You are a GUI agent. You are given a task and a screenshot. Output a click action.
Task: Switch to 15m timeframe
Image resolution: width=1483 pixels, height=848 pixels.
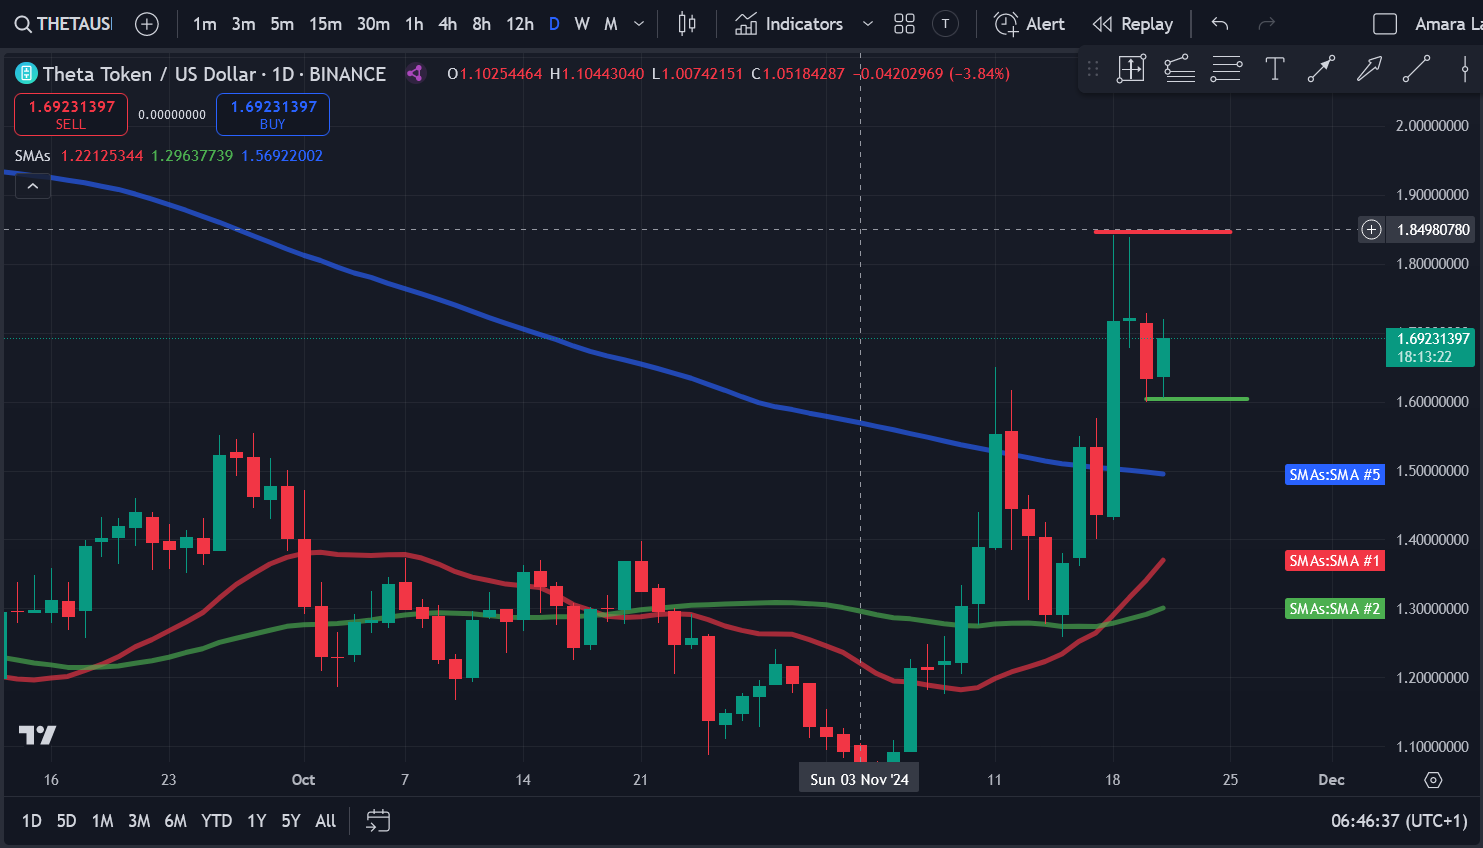[x=325, y=24]
